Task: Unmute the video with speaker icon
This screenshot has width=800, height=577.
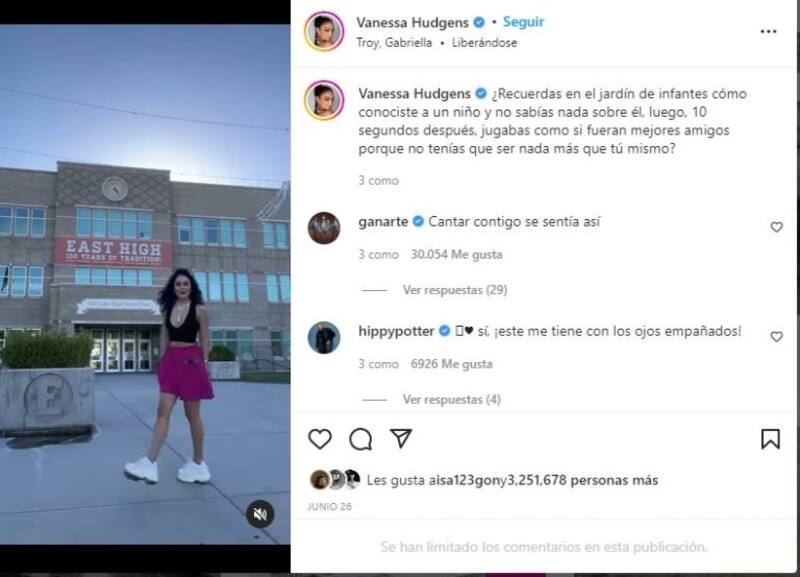Action: coord(260,514)
